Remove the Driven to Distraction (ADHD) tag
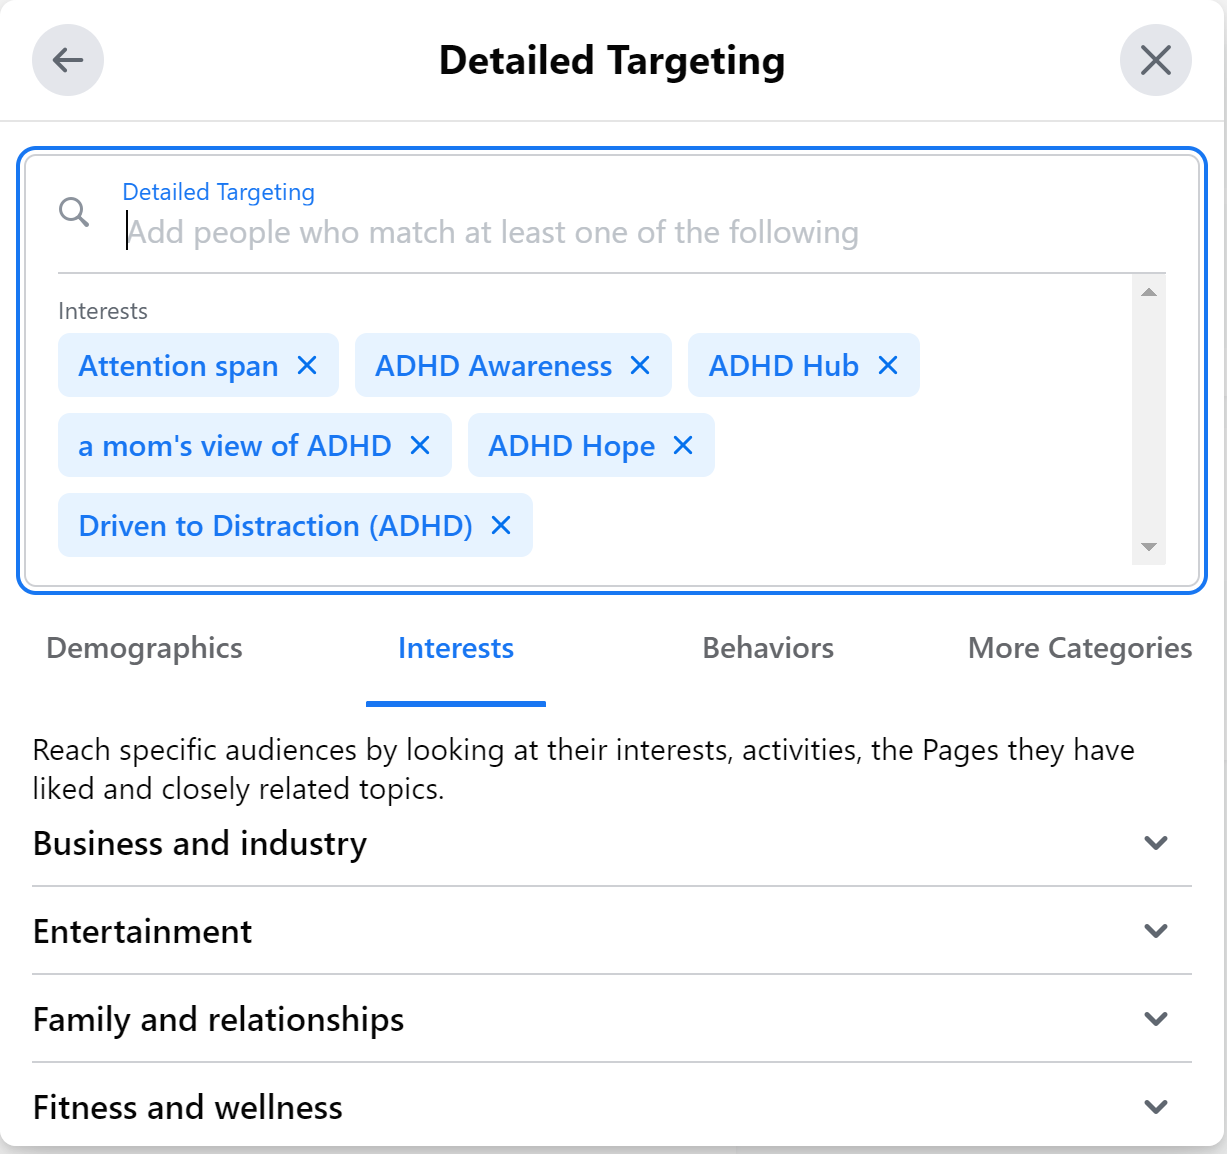 [501, 526]
